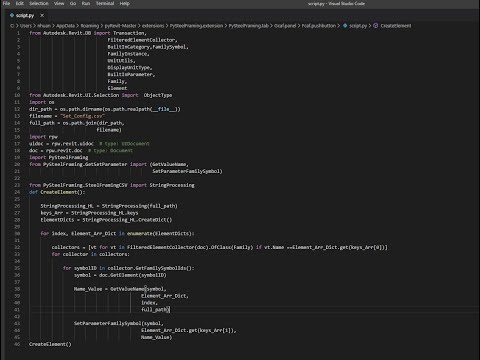The width and height of the screenshot is (480, 360).
Task: Open the View menu
Action: pos(59,3)
